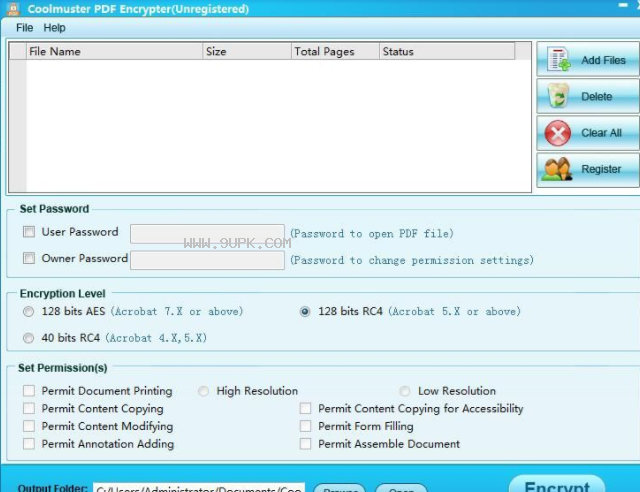Choose Low Resolution printing option
Viewport: 640px width, 492px height.
coord(404,391)
